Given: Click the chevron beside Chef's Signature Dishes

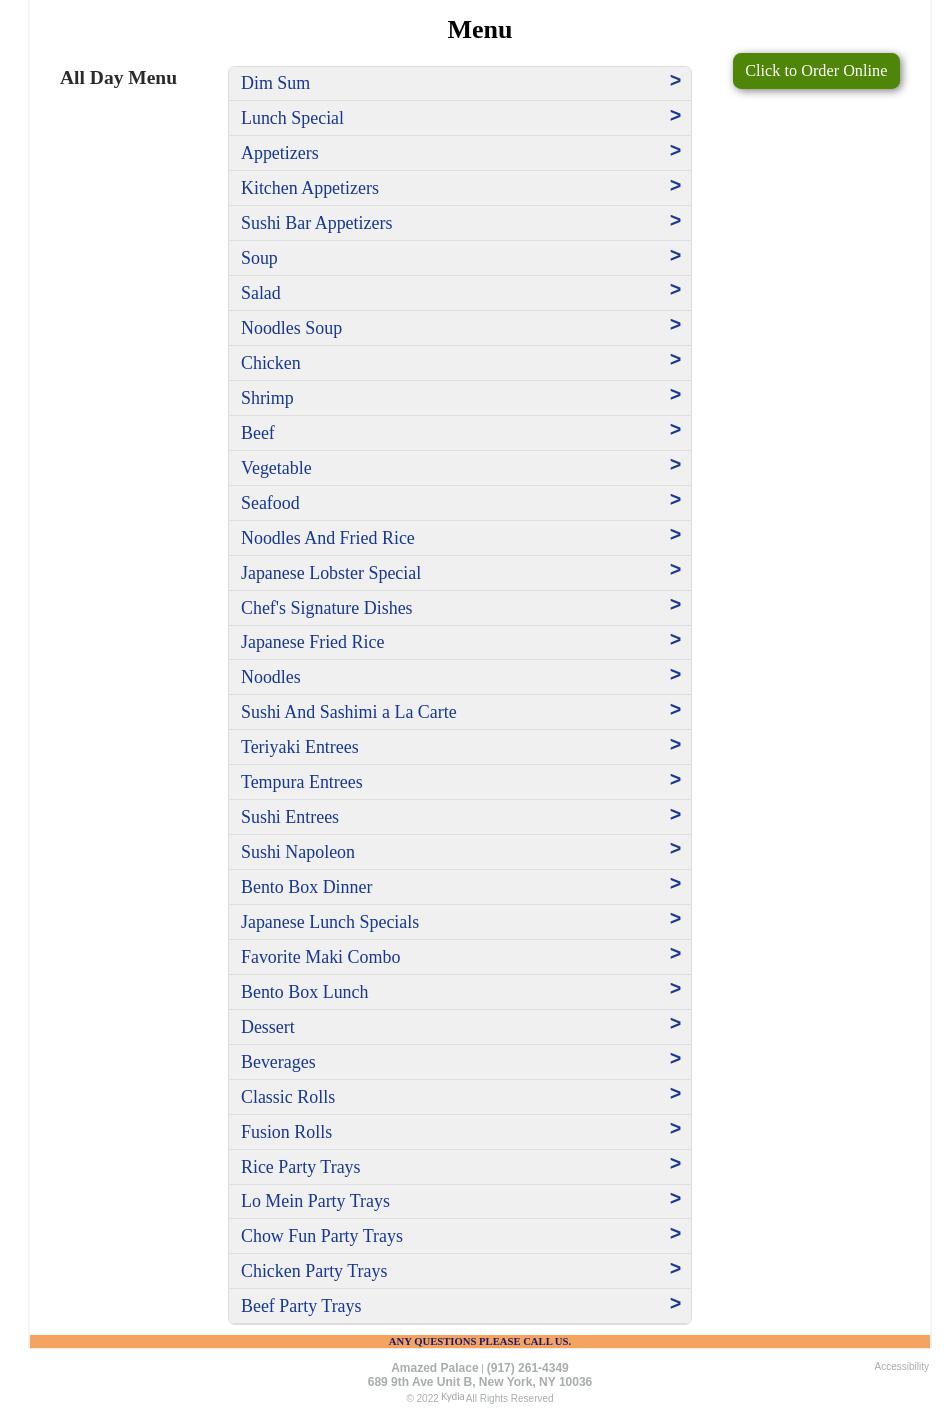Looking at the screenshot, I should 675,605.
